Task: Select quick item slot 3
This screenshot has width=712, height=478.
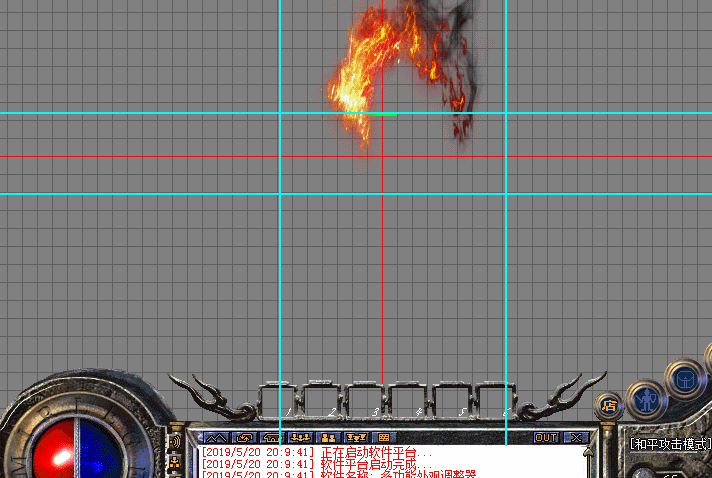Action: pyautogui.click(x=364, y=400)
